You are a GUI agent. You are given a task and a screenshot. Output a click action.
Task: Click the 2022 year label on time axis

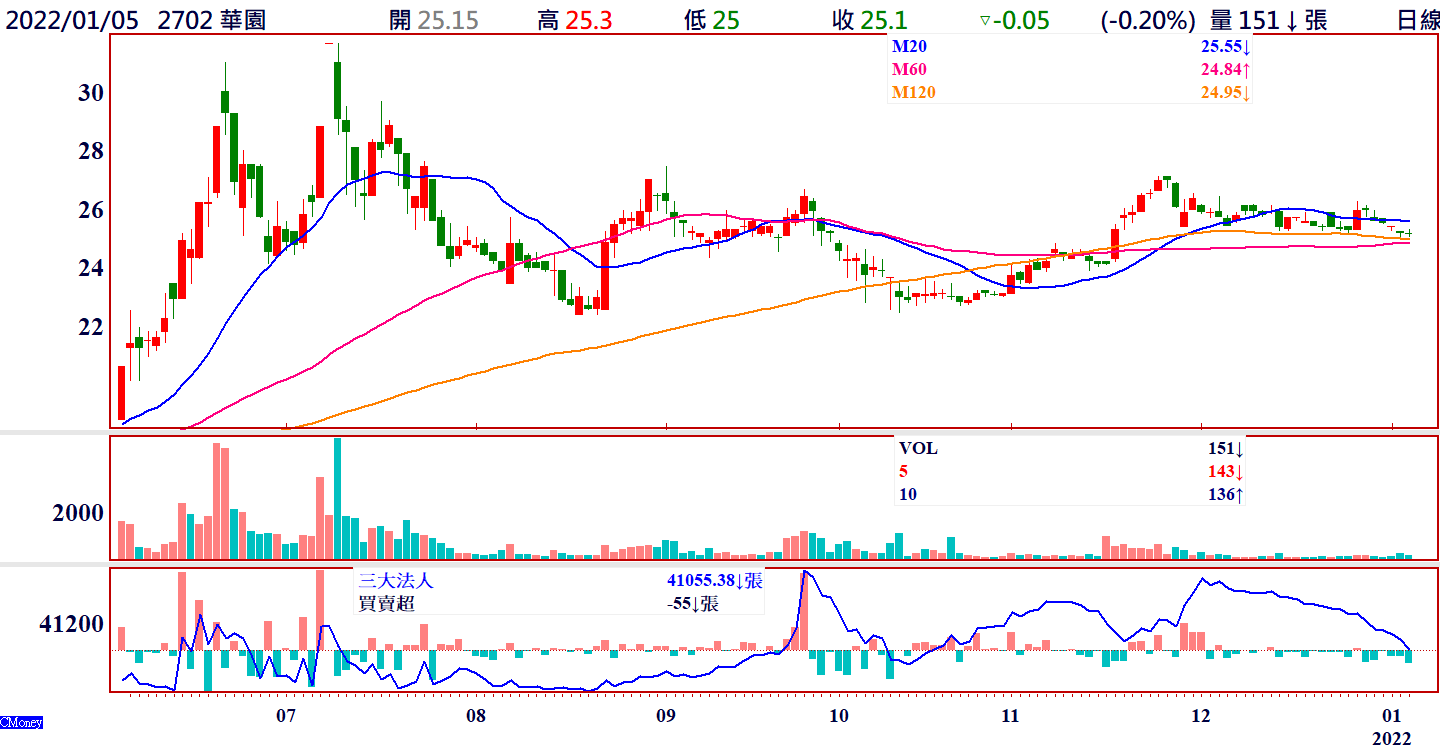[x=1391, y=738]
